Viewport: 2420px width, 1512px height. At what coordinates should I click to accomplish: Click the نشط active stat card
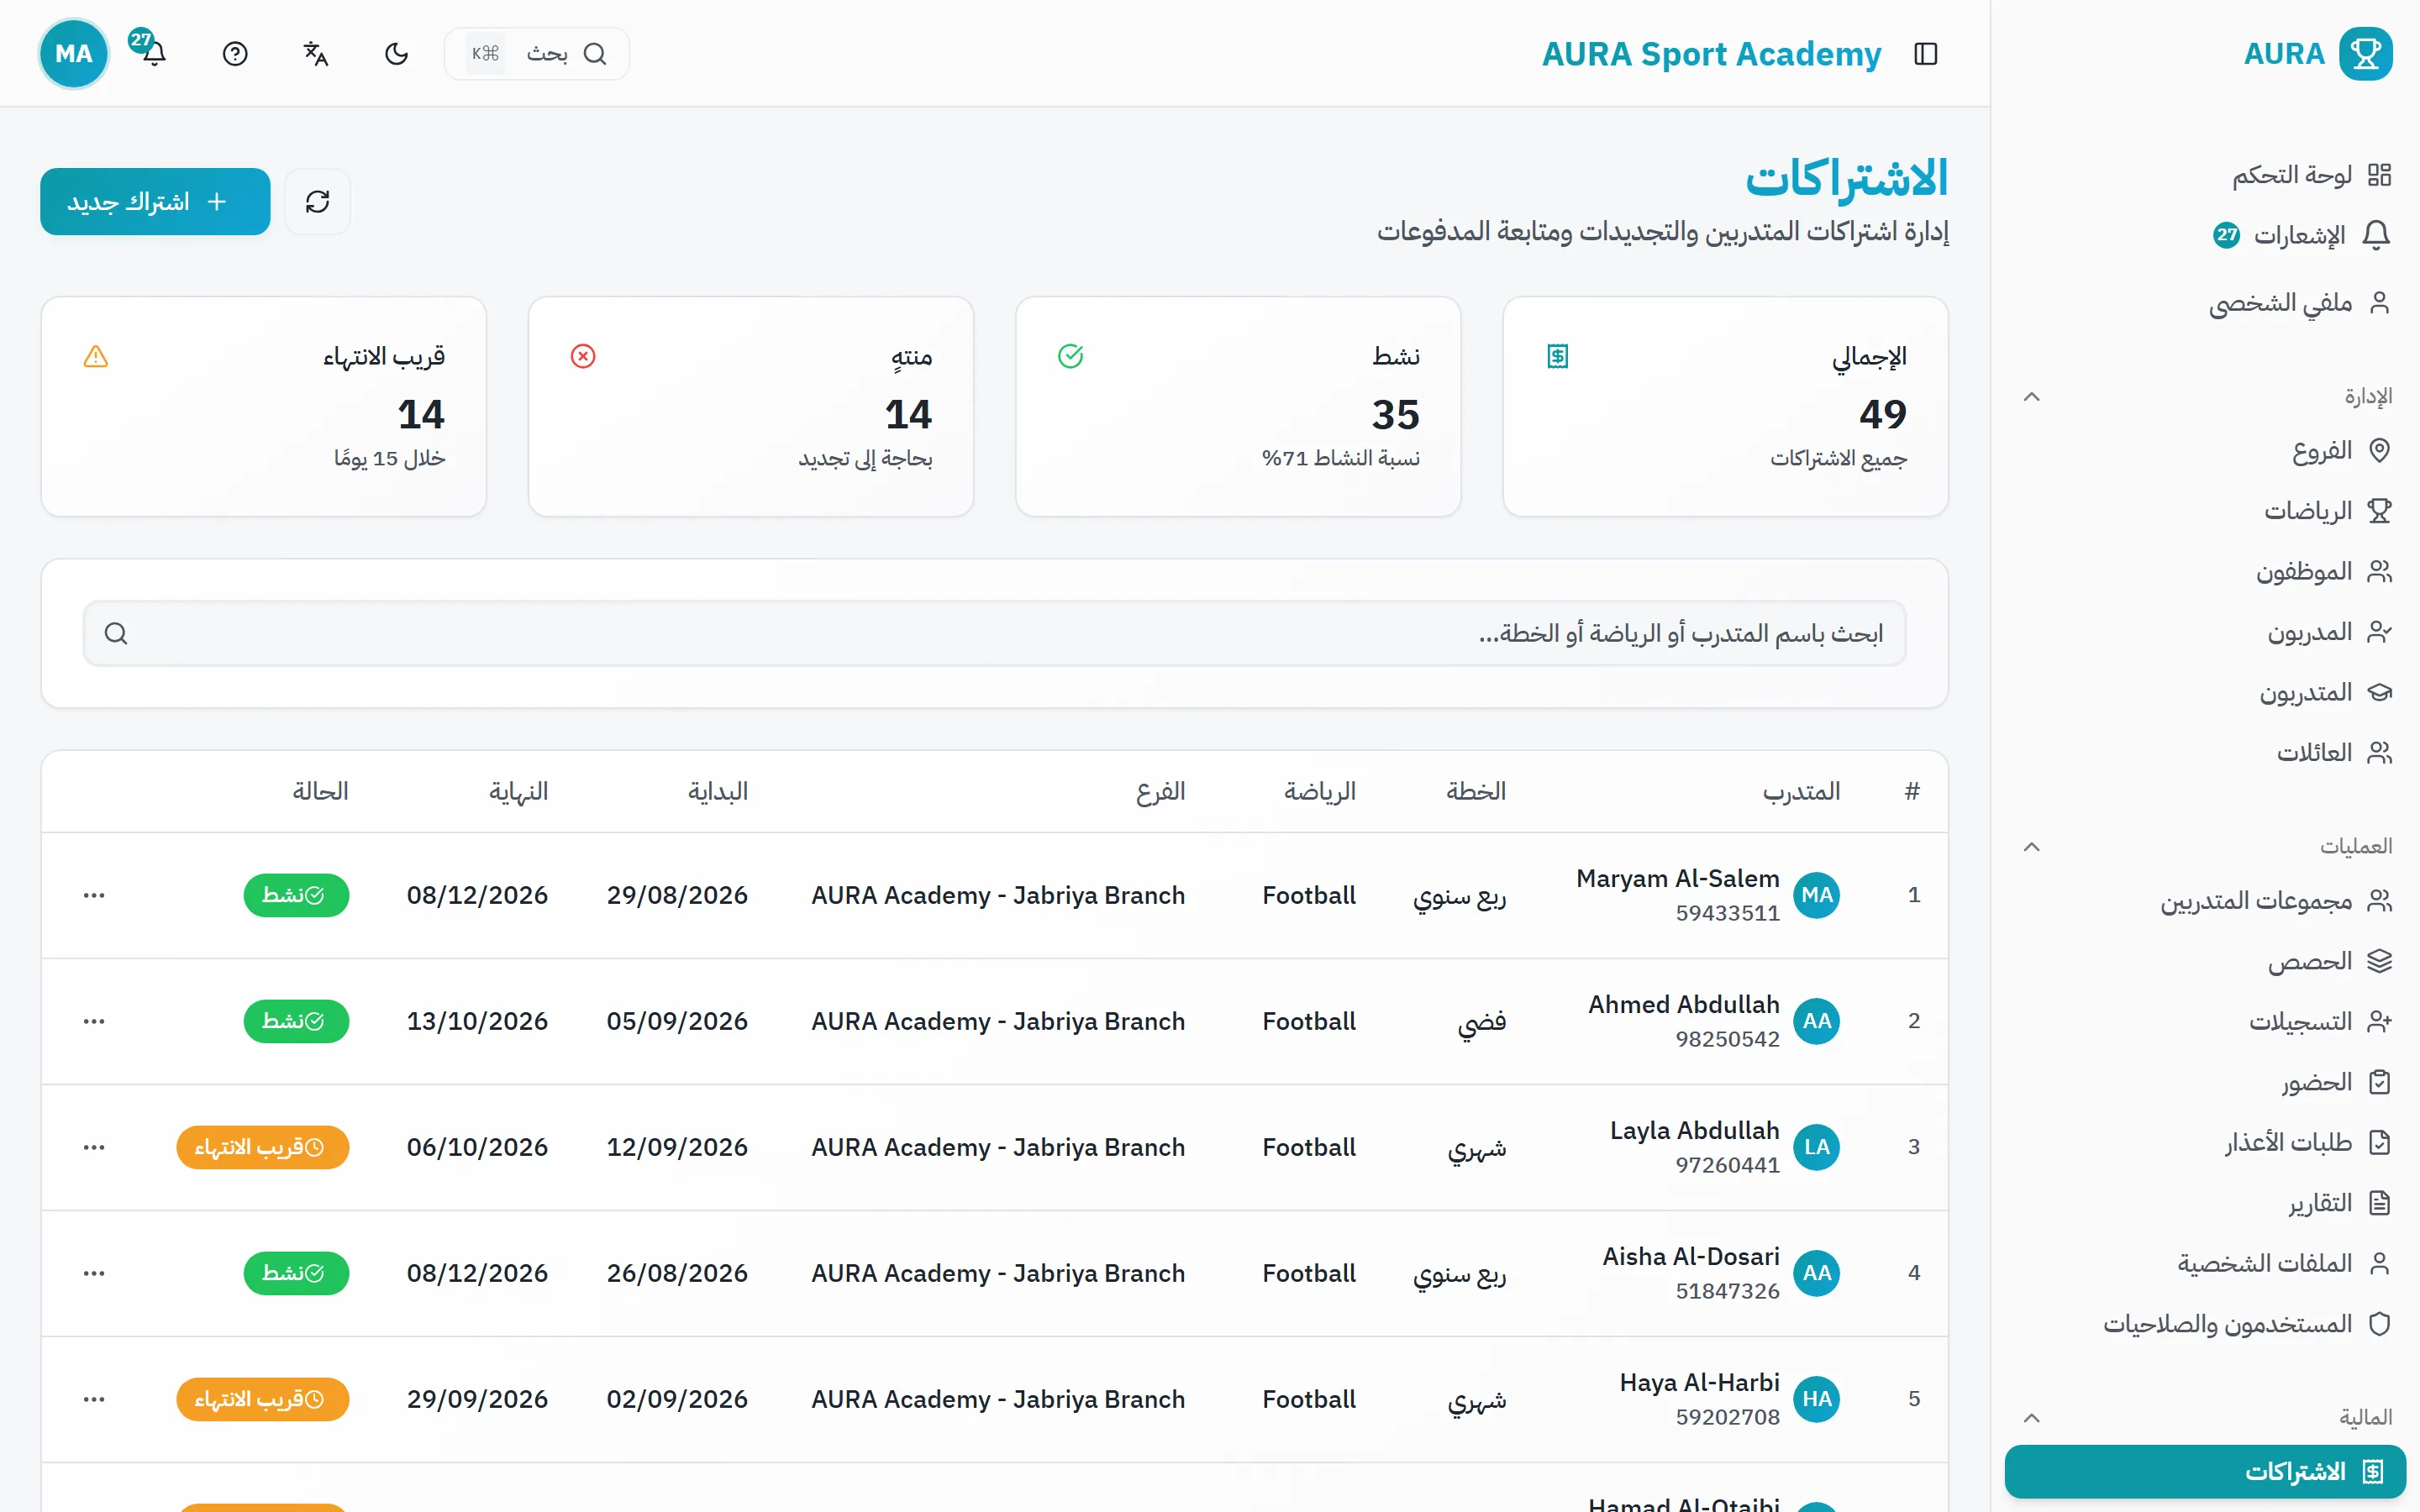pos(1238,407)
